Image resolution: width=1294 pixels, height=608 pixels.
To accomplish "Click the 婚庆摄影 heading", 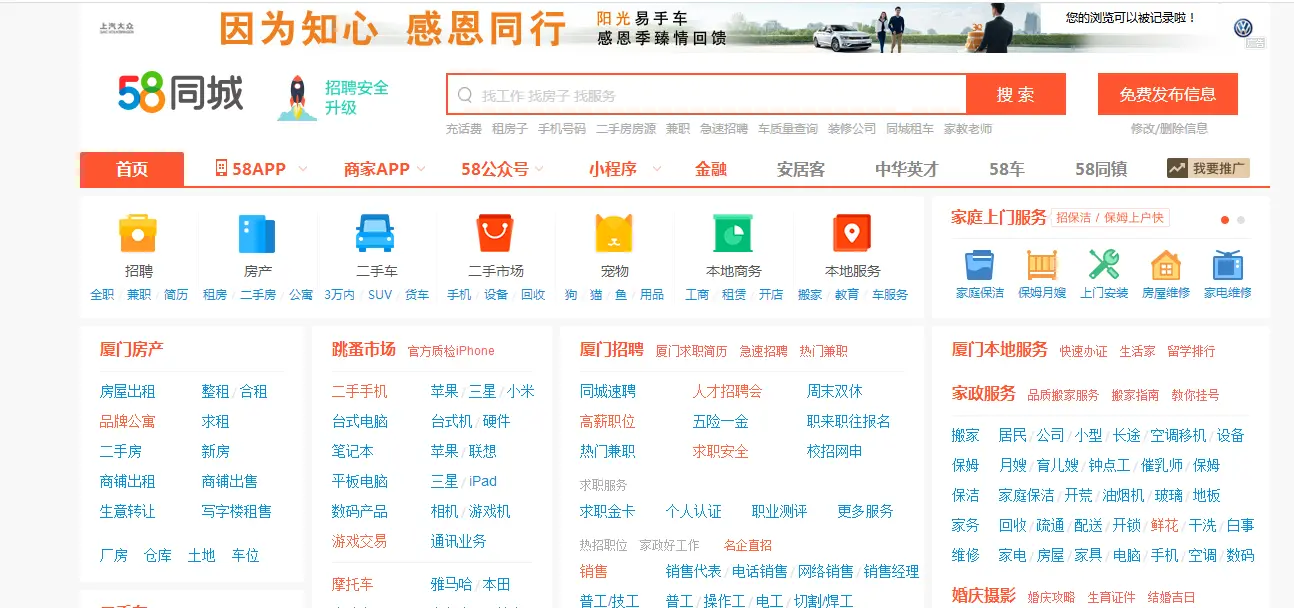I will (x=983, y=595).
